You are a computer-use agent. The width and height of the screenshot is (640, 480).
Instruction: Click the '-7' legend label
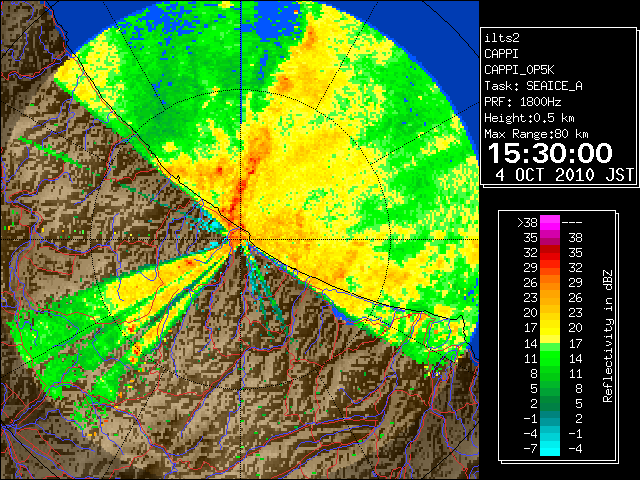tap(530, 448)
